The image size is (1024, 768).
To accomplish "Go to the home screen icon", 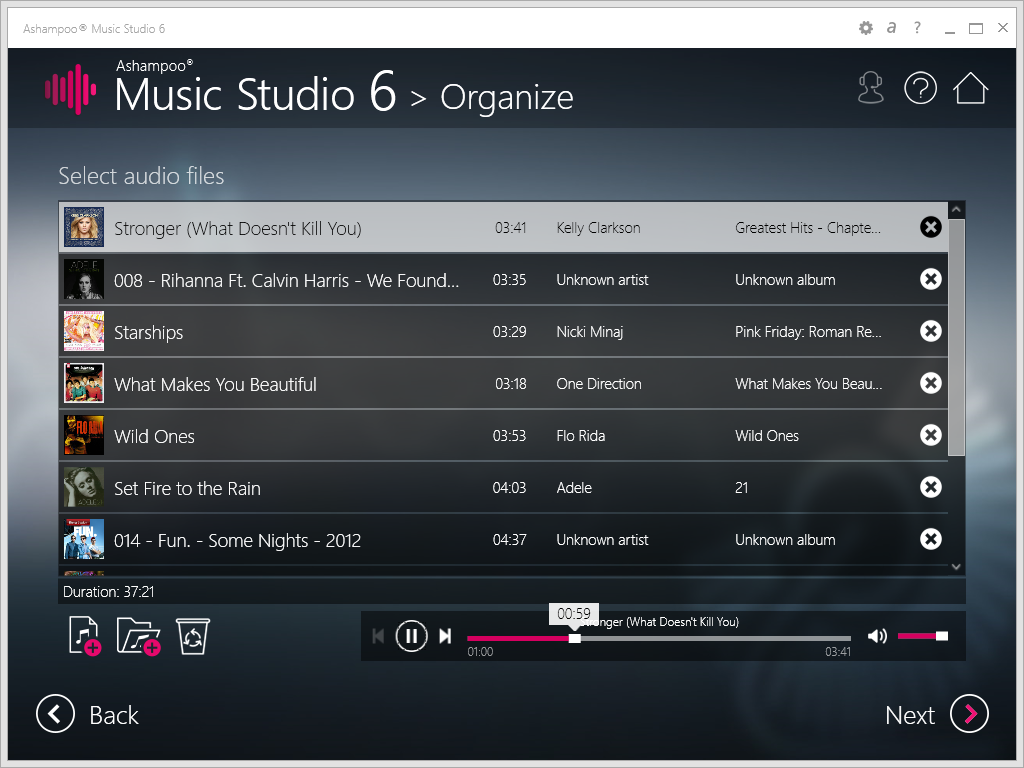I will [970, 88].
